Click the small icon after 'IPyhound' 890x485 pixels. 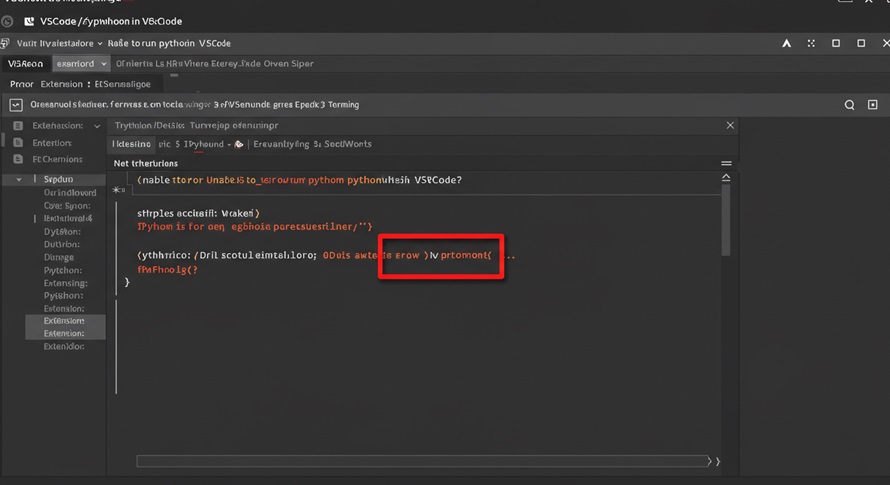tap(239, 144)
